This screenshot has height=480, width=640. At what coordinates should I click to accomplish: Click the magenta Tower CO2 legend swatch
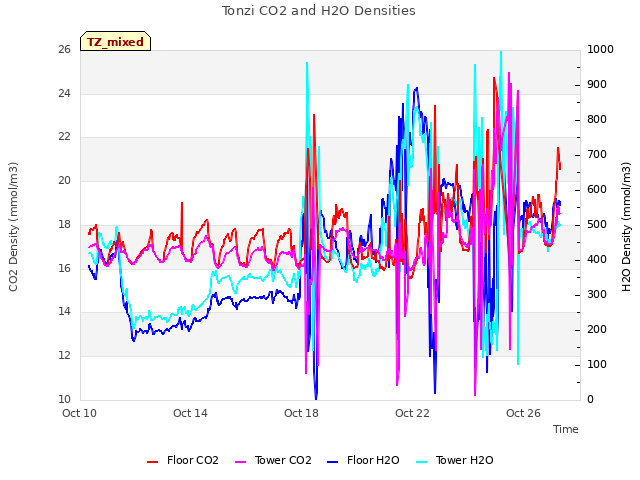[241, 462]
